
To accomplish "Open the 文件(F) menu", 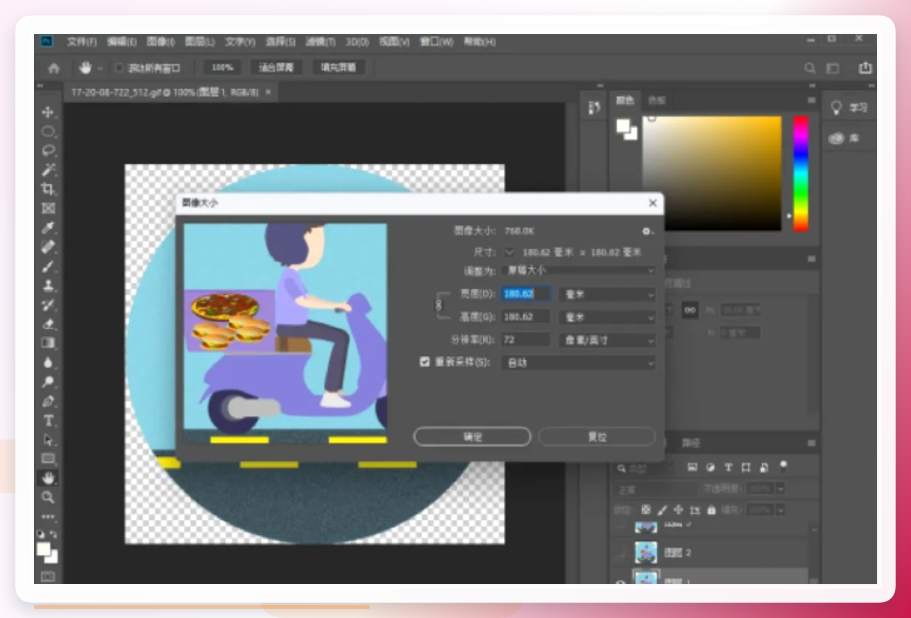I will [82, 42].
